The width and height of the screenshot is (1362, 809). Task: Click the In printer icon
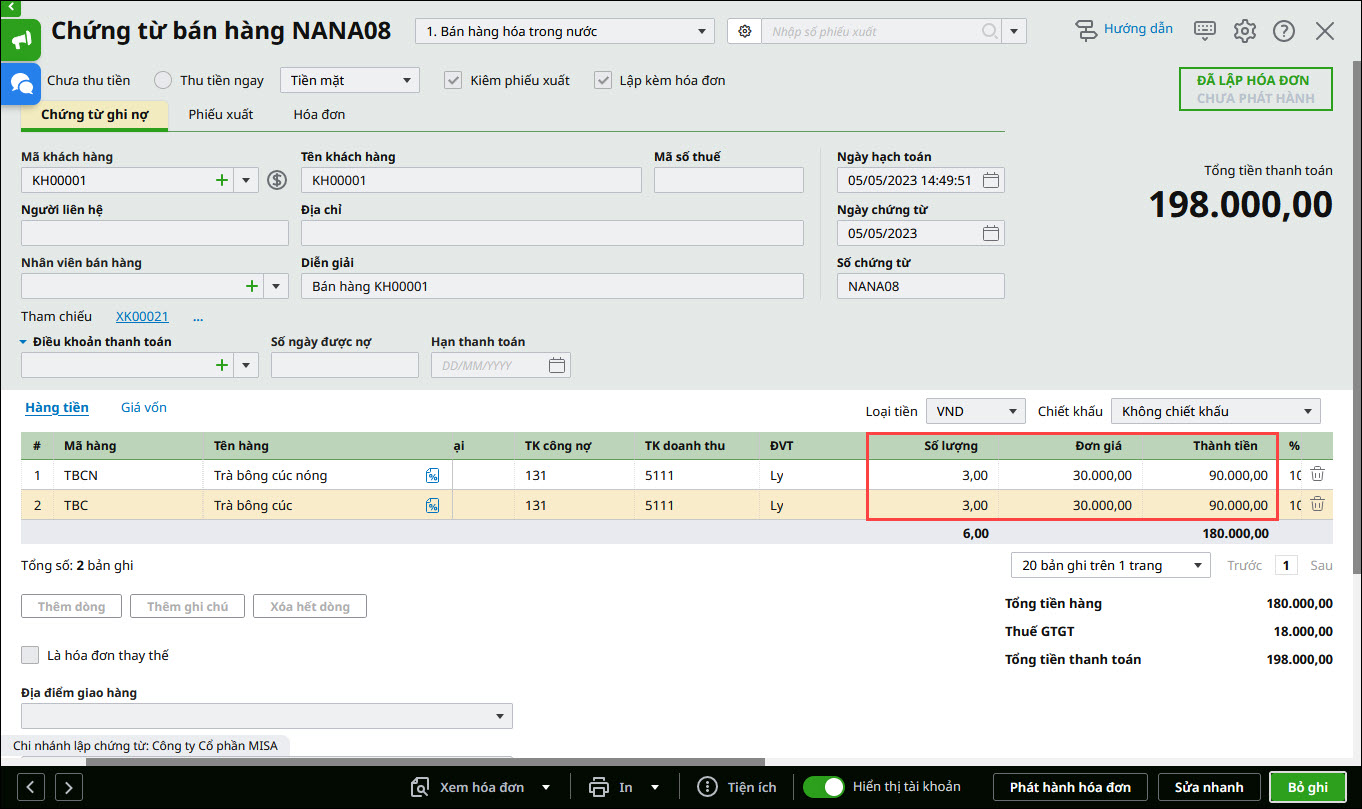[x=599, y=787]
